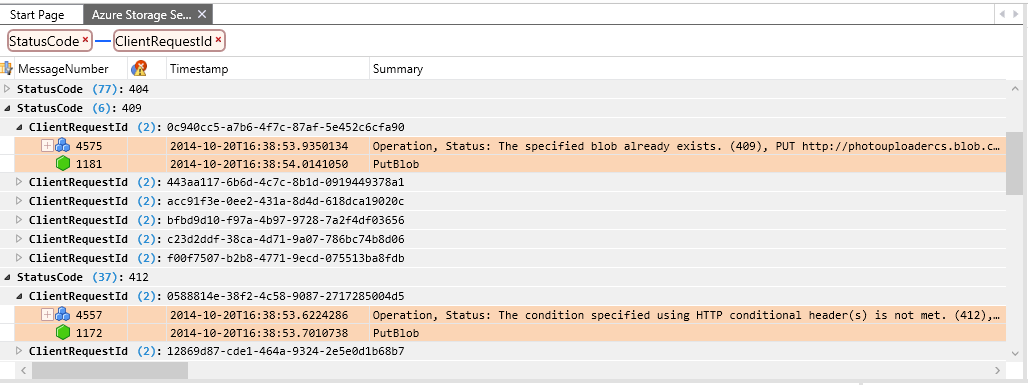This screenshot has height=385, width=1028.
Task: Select message number 1172
Action: pos(89,333)
